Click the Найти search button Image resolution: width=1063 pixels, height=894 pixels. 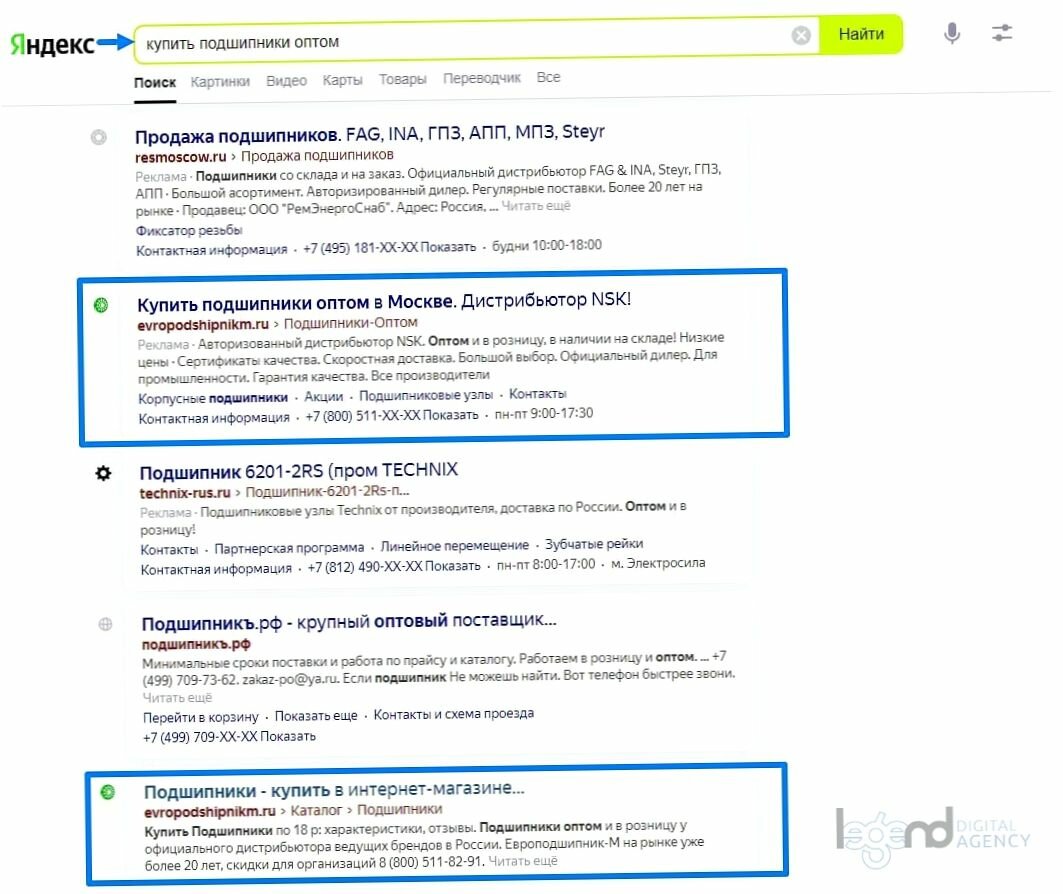(x=861, y=34)
